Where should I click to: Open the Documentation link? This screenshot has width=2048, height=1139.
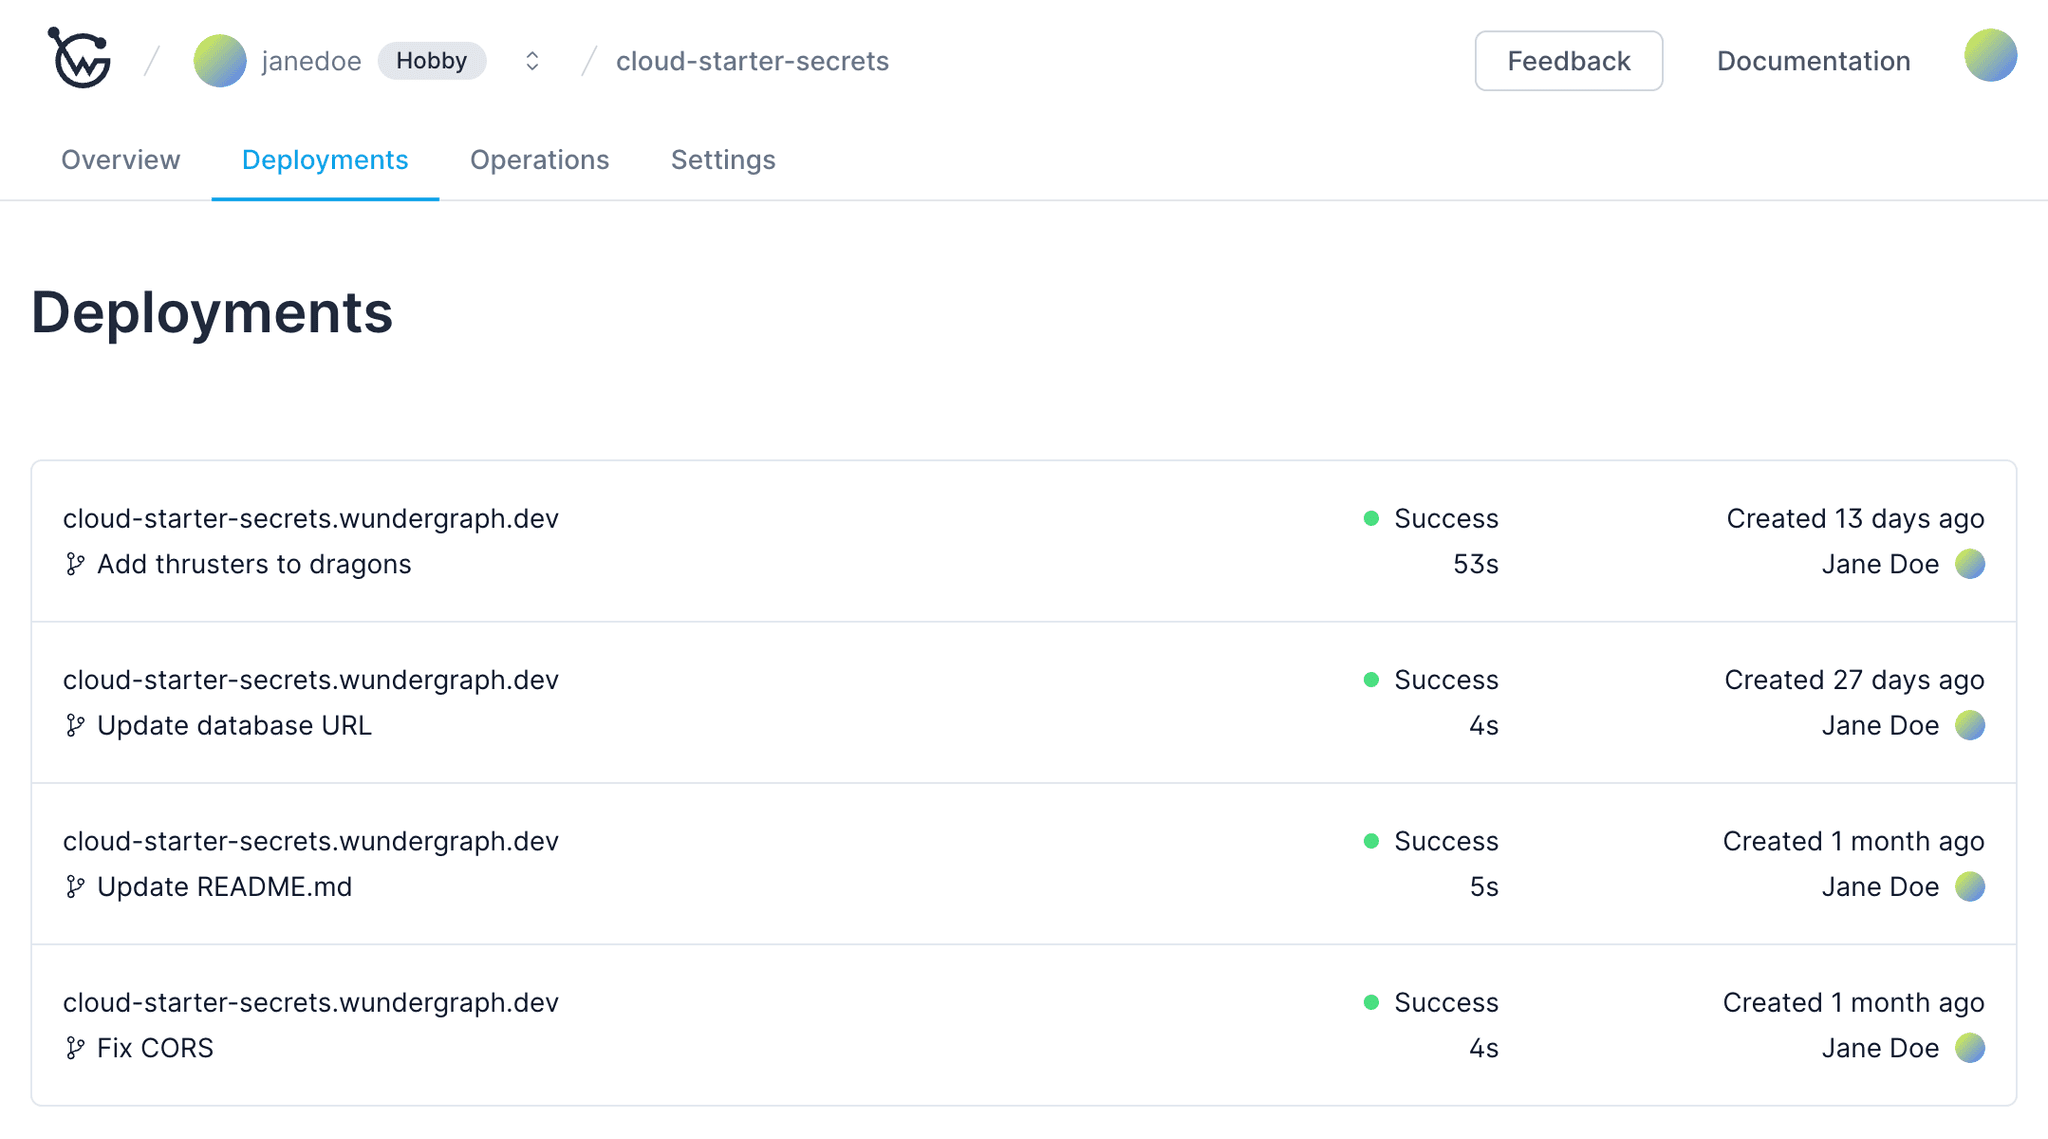(1812, 60)
